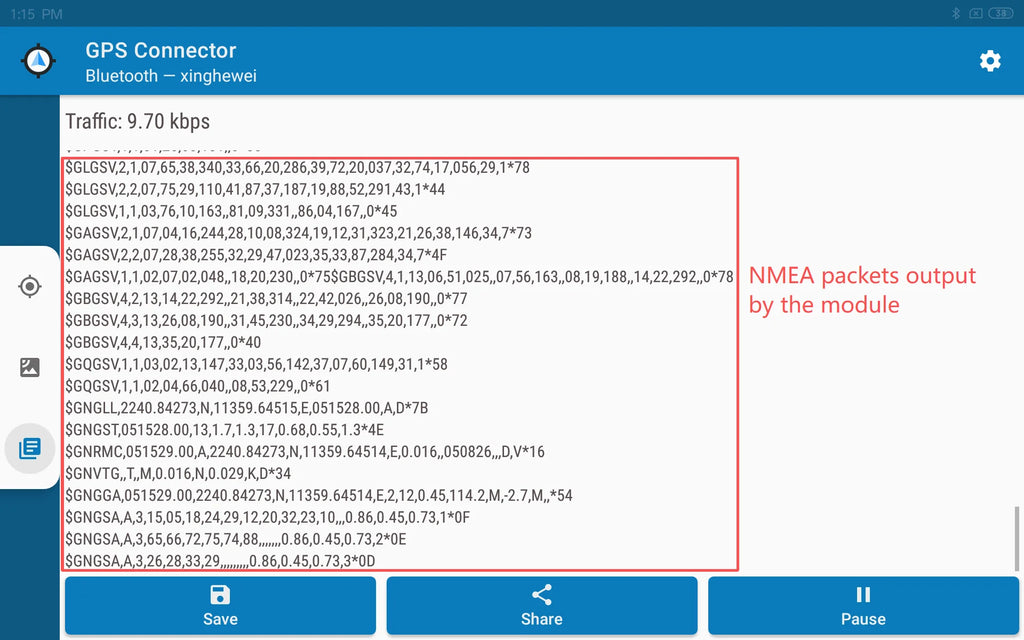Click the $GNRMC sentence line
Image resolution: width=1024 pixels, height=640 pixels.
(x=305, y=452)
